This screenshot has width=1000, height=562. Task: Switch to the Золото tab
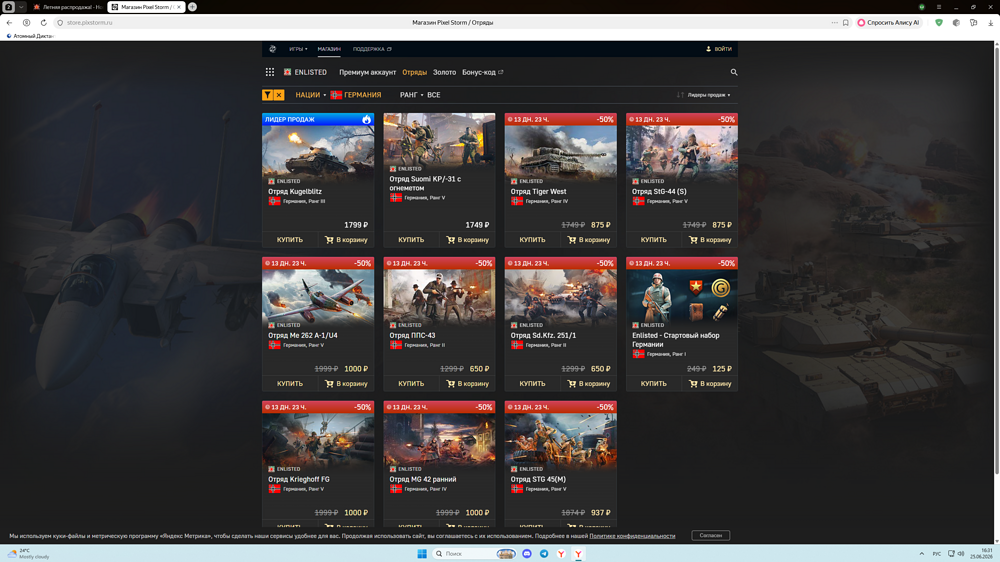click(445, 72)
